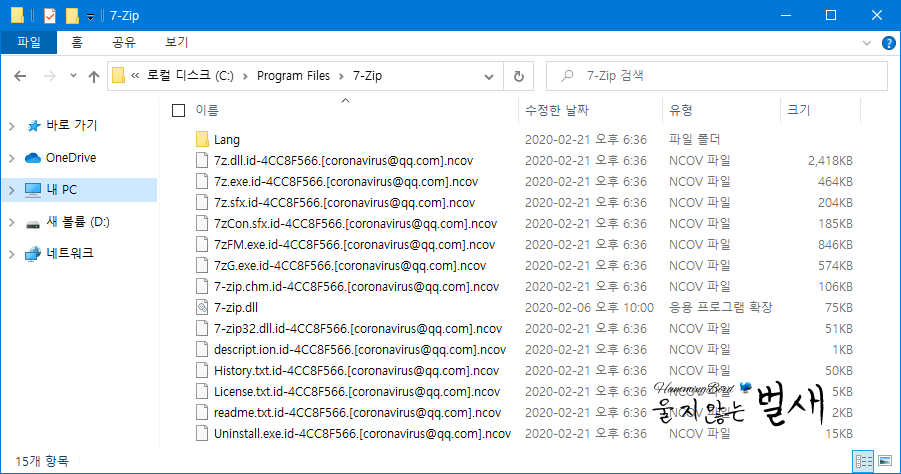
Task: Sort by the 크기 column header
Action: [798, 110]
